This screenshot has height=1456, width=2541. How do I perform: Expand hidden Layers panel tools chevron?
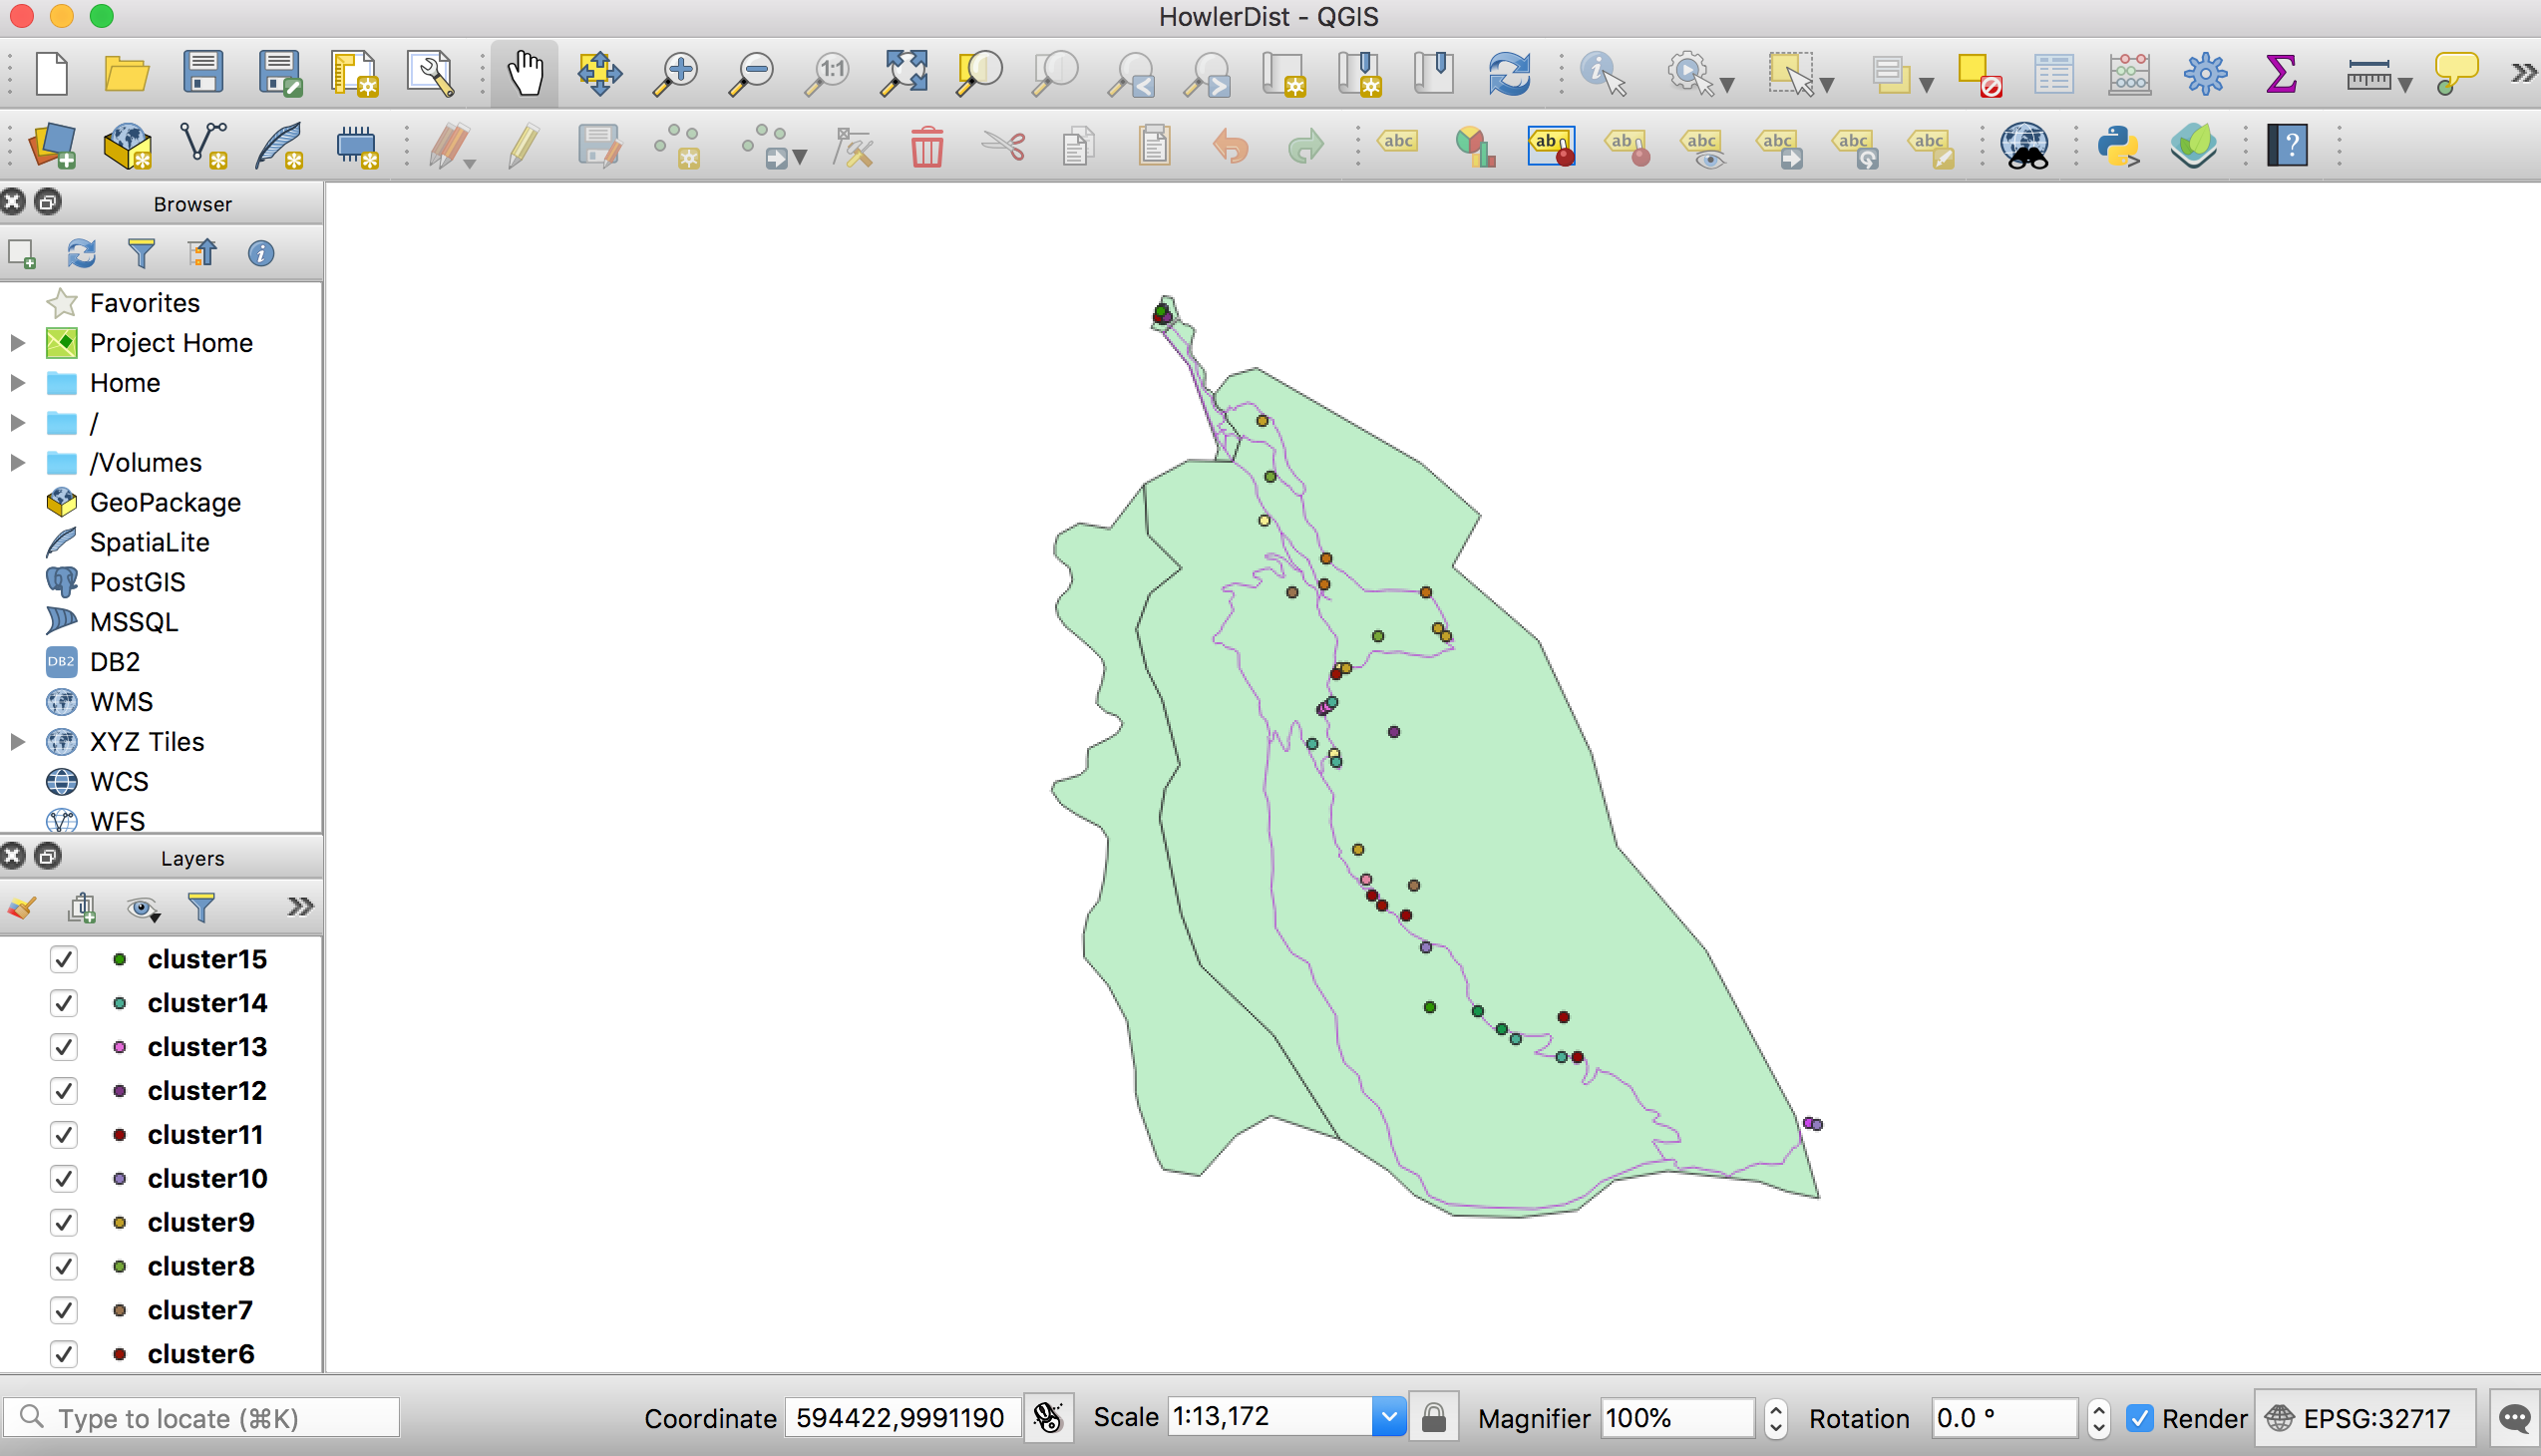coord(300,907)
